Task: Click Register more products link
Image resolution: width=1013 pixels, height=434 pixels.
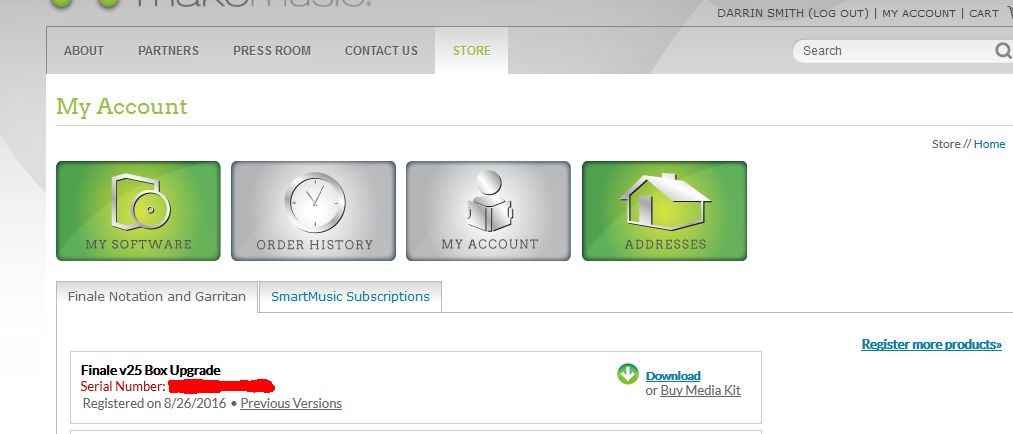Action: (x=931, y=345)
